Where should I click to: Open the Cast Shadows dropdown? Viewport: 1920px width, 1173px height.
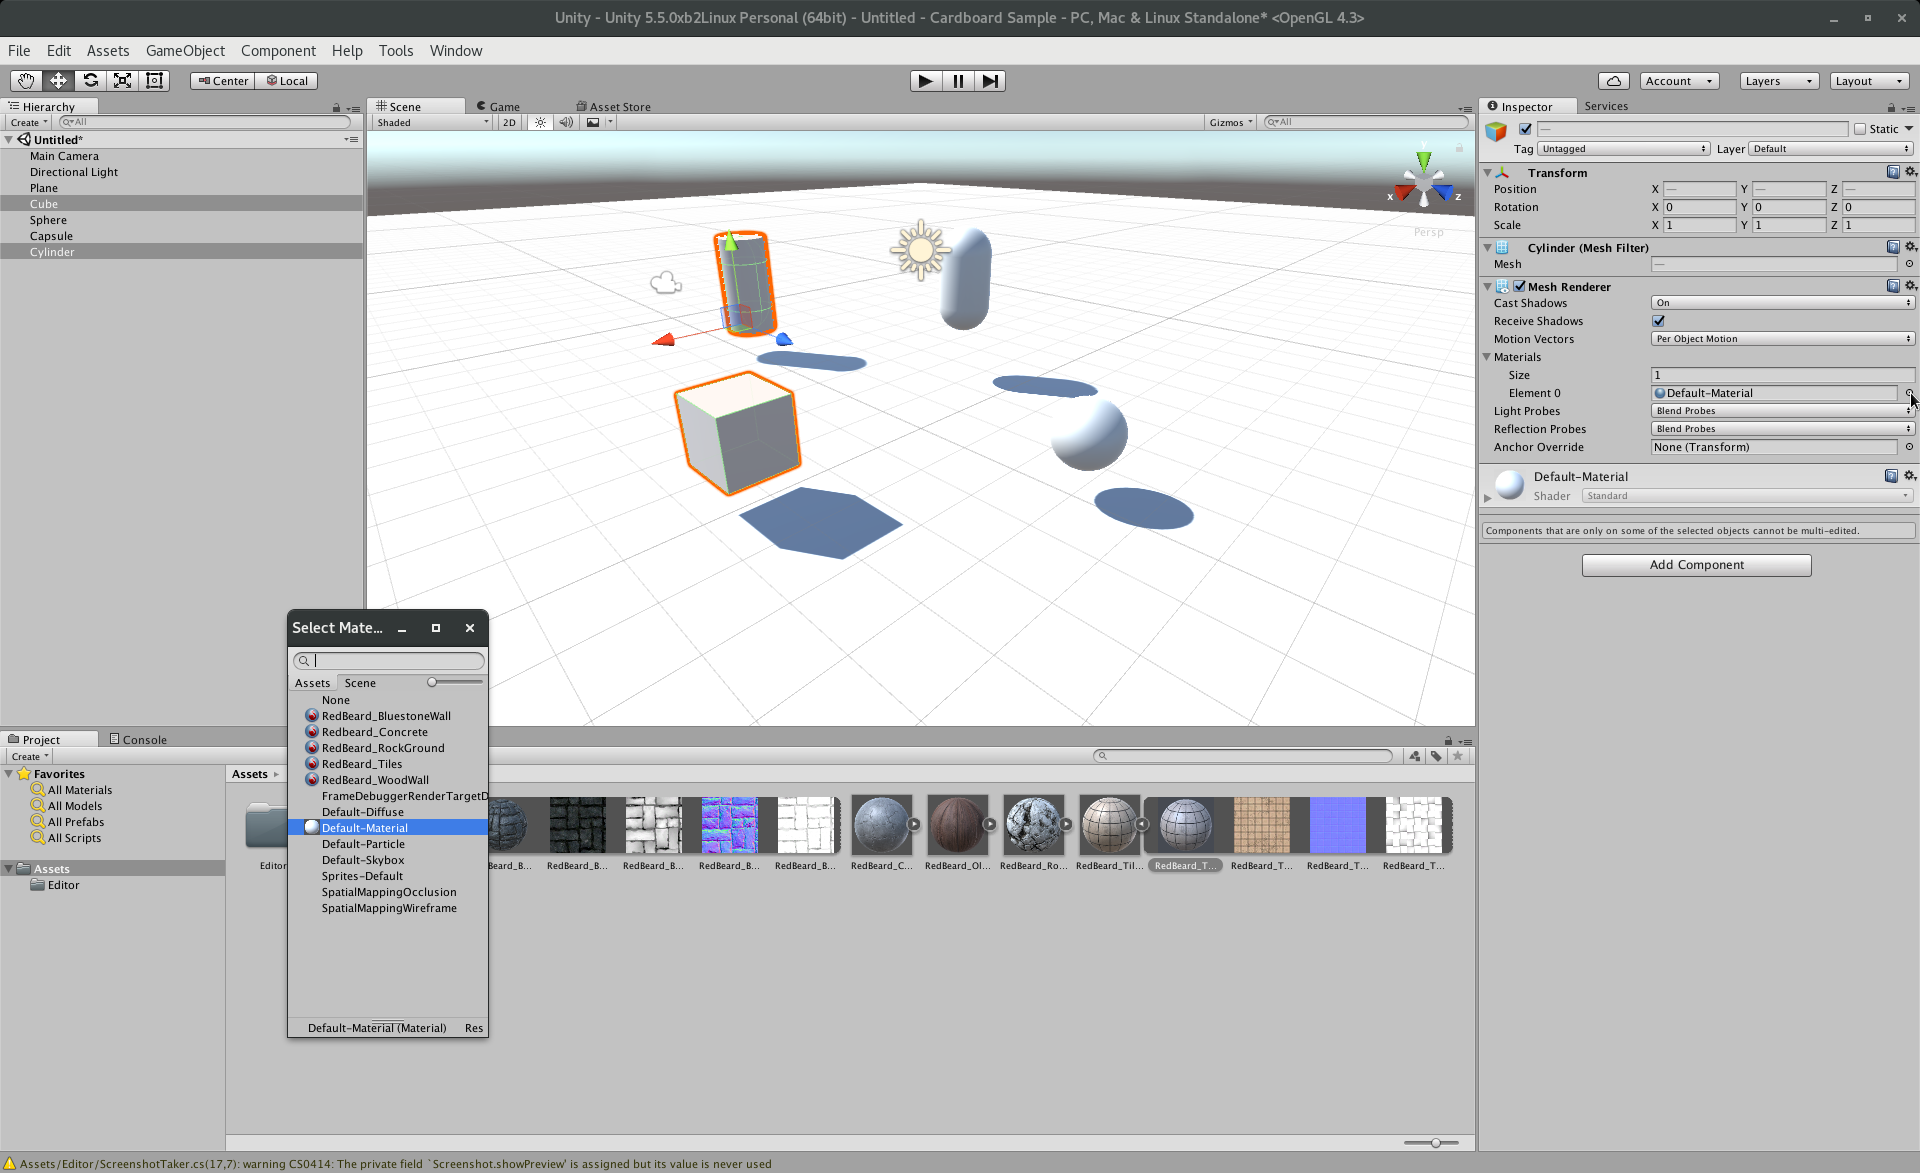[1782, 303]
